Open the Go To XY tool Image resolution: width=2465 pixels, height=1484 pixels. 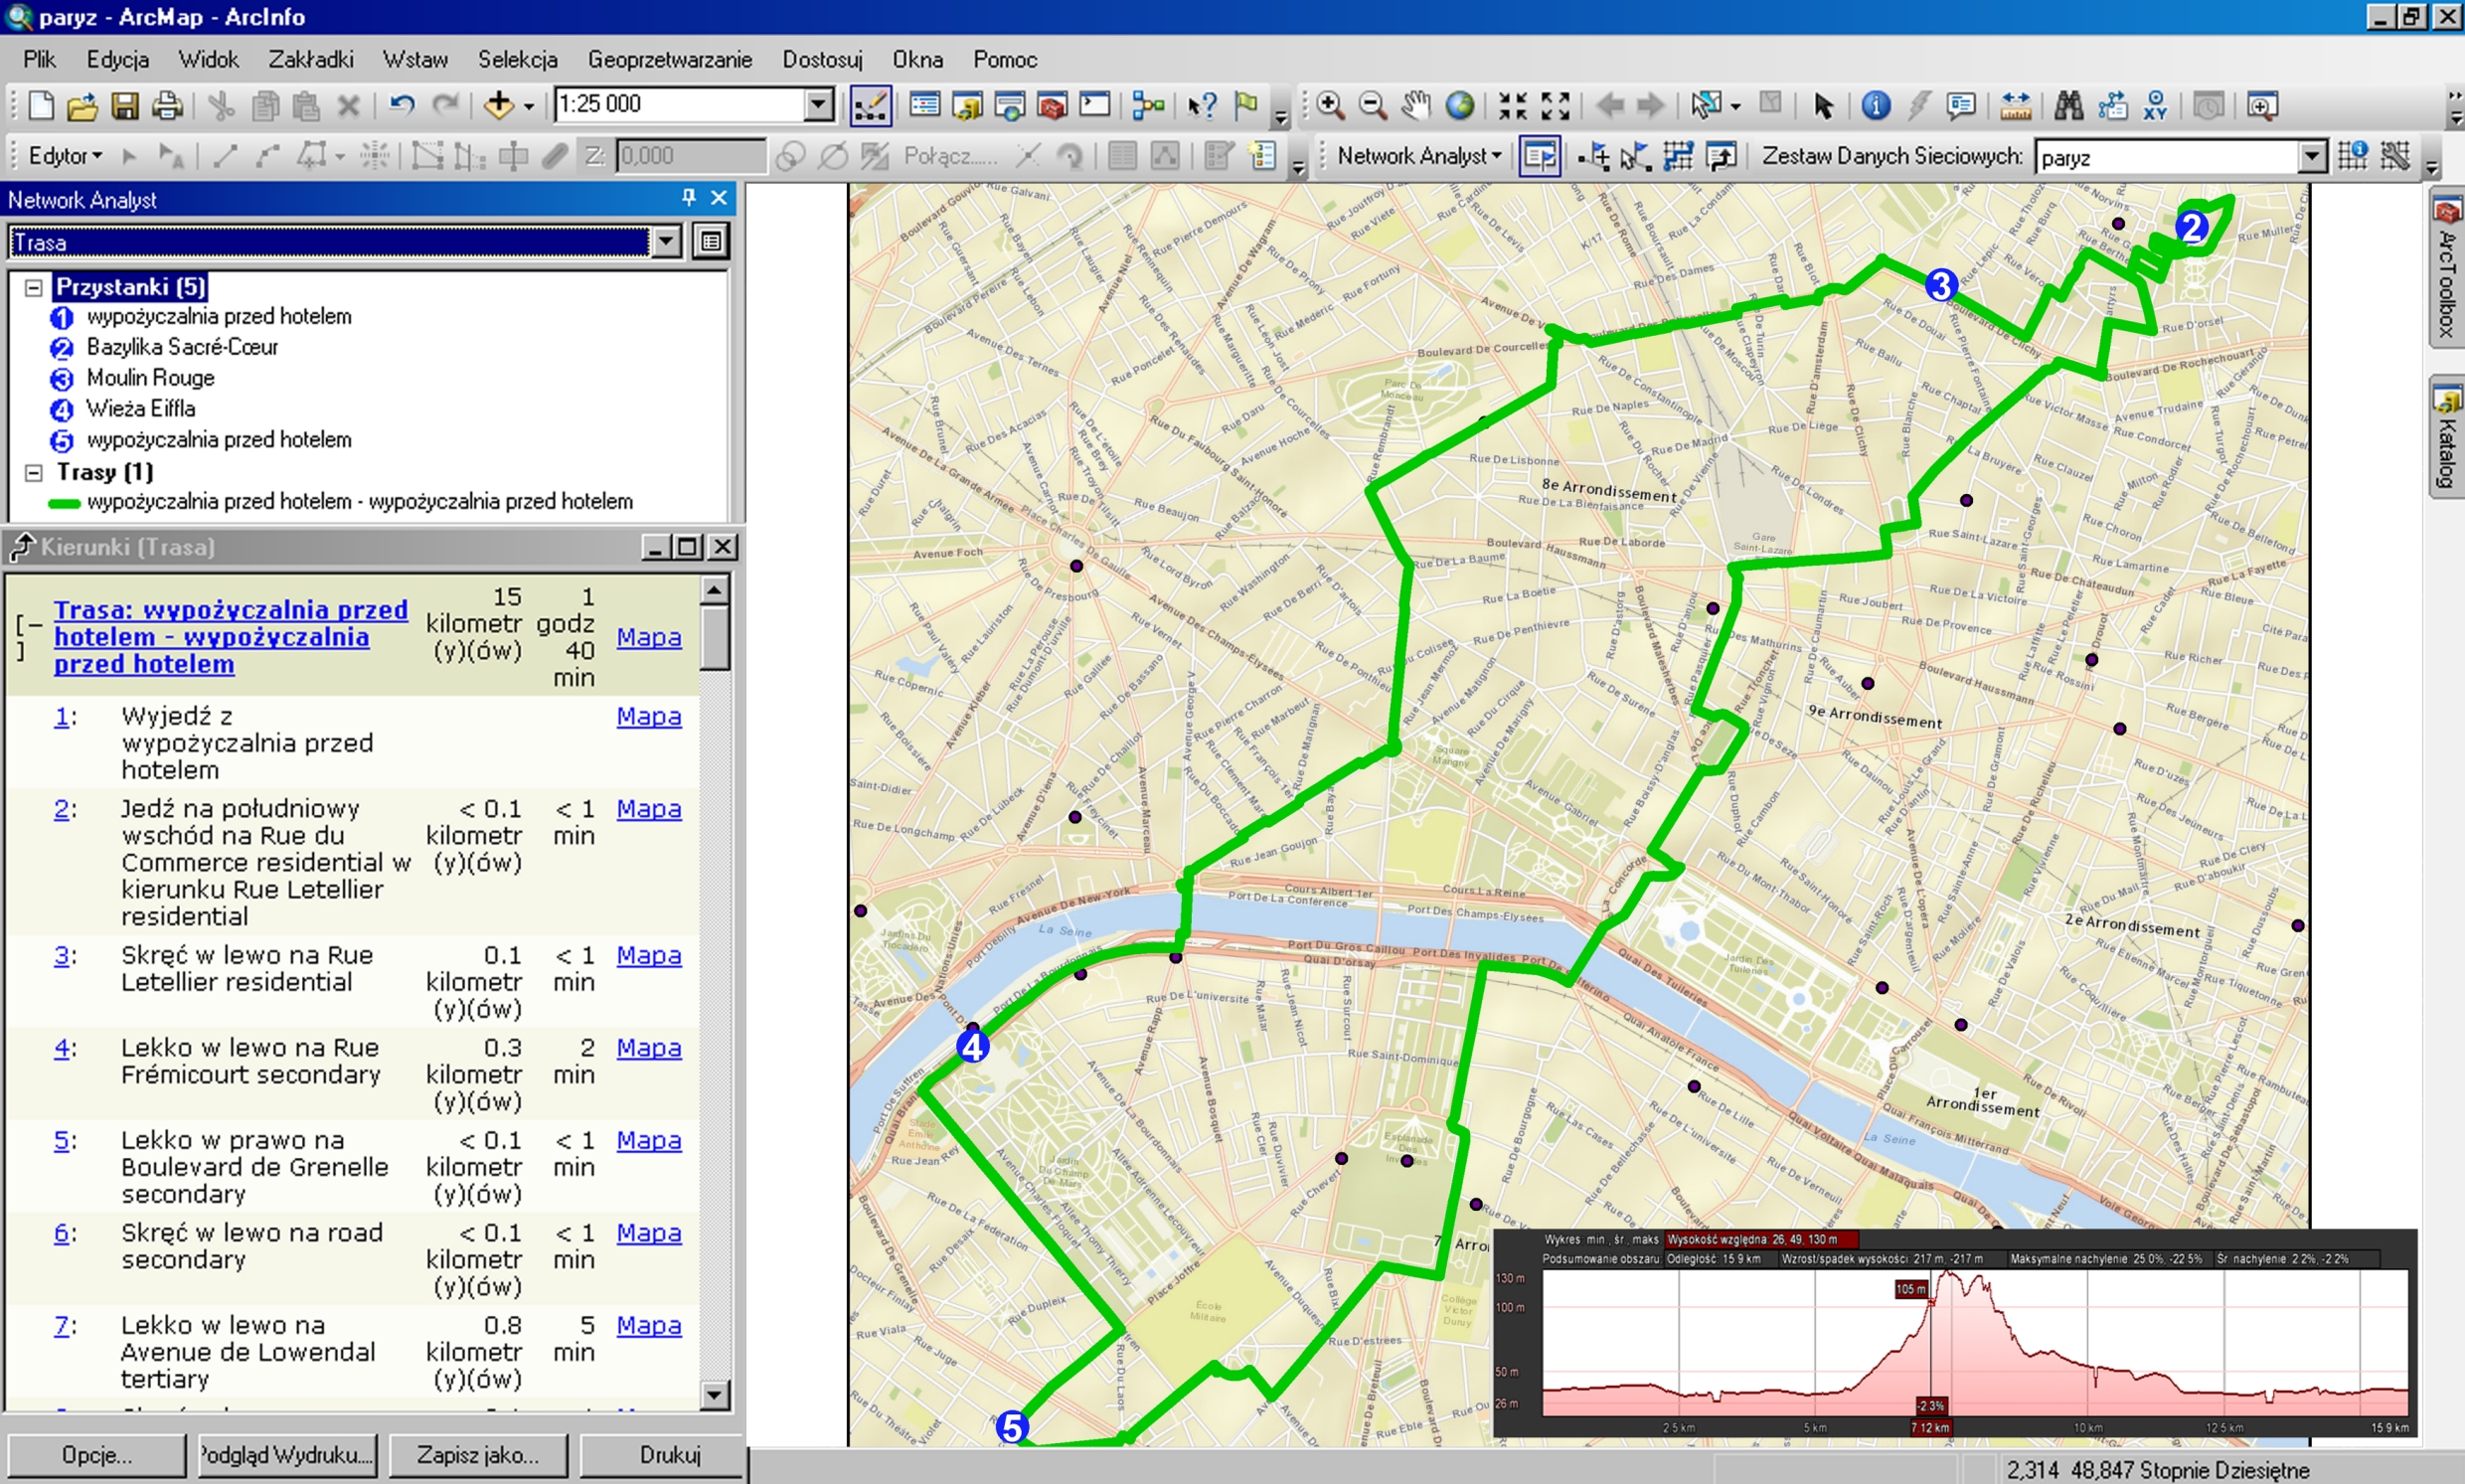2155,105
